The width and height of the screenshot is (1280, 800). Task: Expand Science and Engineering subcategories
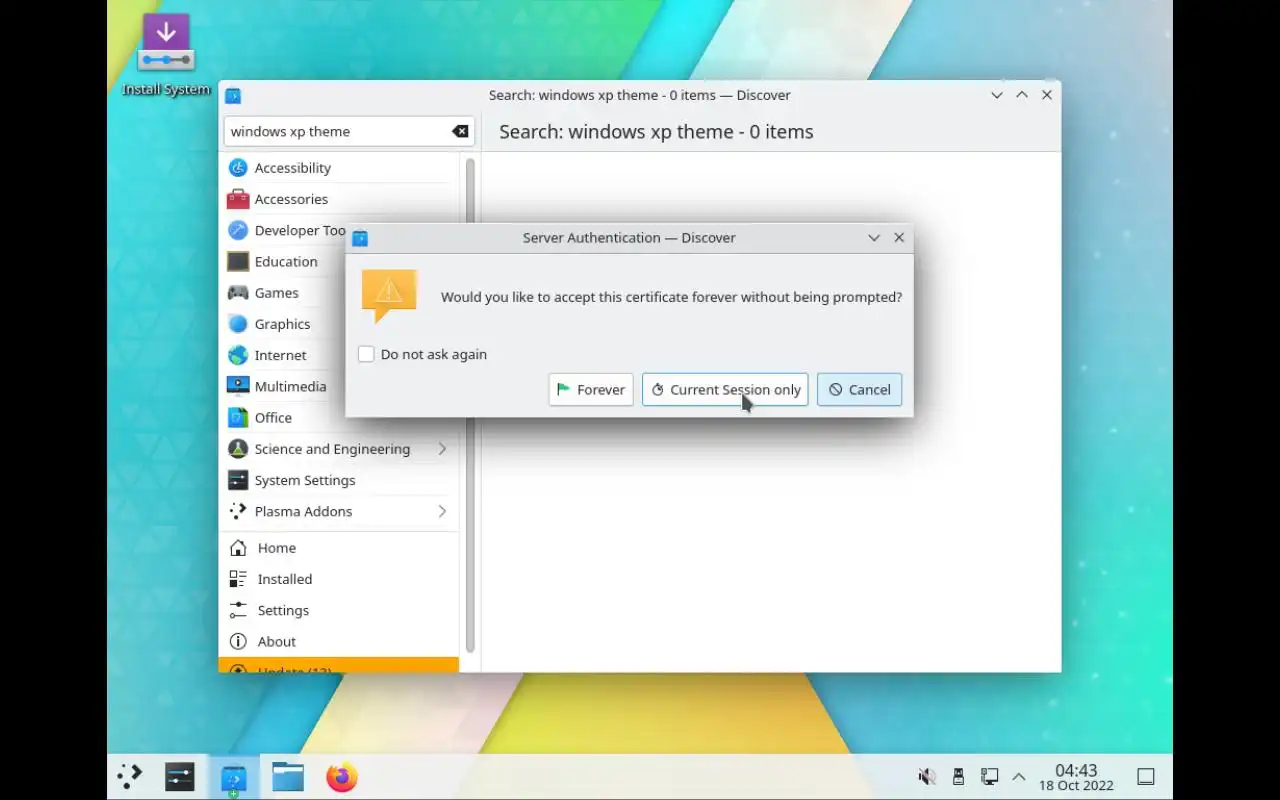click(442, 449)
